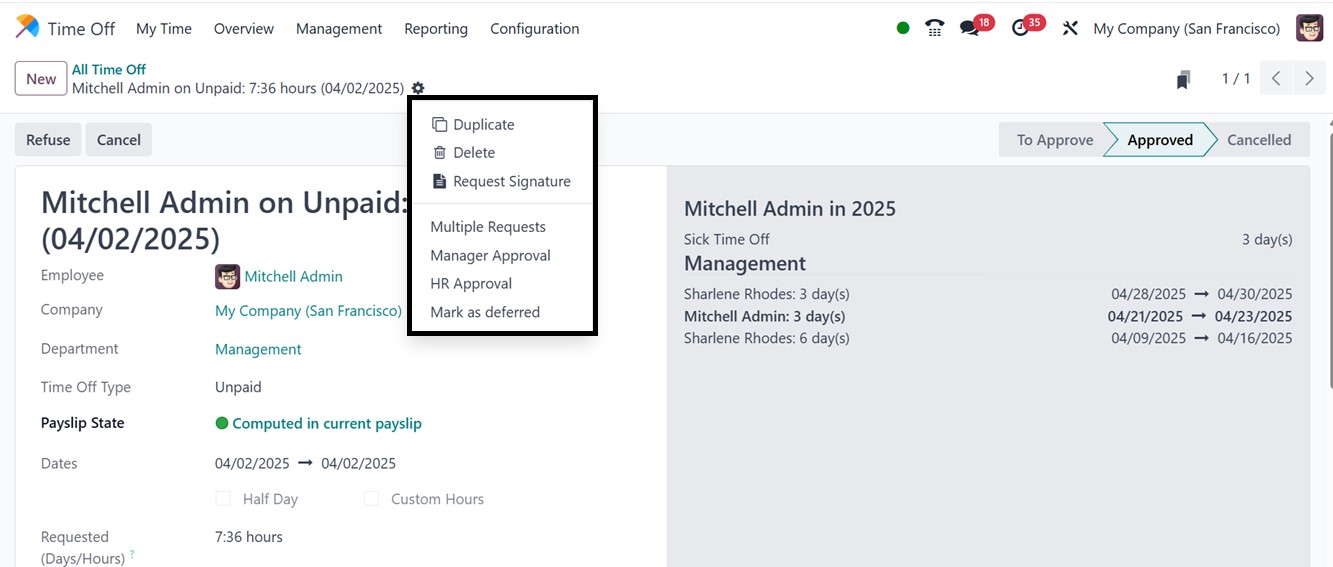Go to next record arrow
Viewport: 1333px width, 567px height.
pyautogui.click(x=1309, y=79)
